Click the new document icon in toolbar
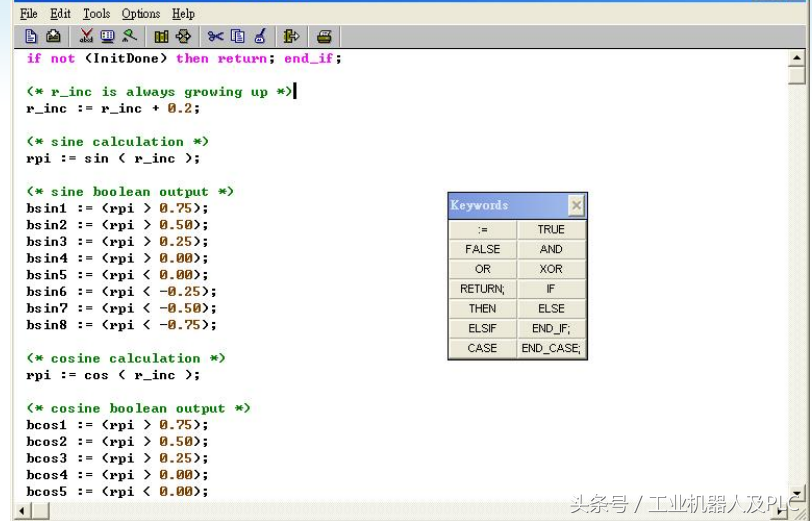The width and height of the screenshot is (812, 521). click(x=30, y=36)
